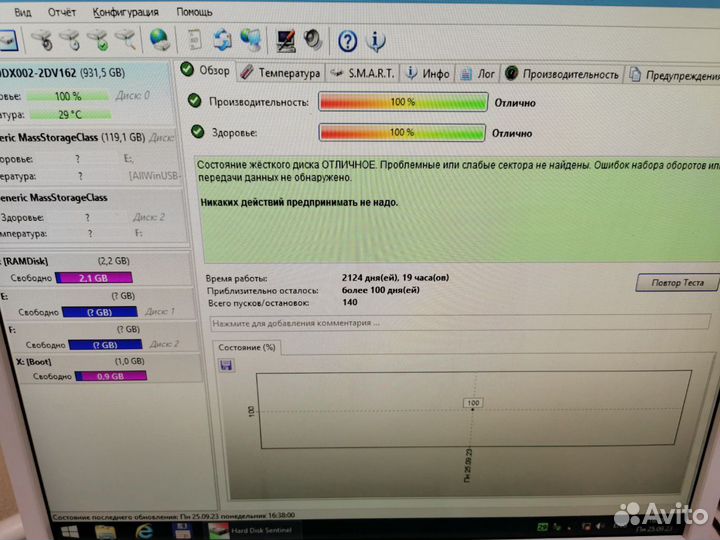Click the monitor with screwdriver configuration icon
720x540 pixels.
(x=286, y=40)
